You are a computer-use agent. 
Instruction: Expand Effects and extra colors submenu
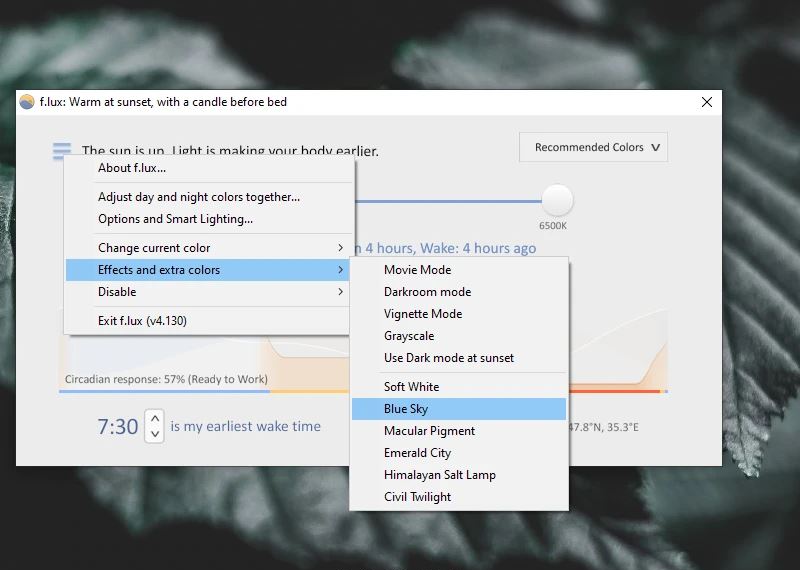tap(208, 270)
